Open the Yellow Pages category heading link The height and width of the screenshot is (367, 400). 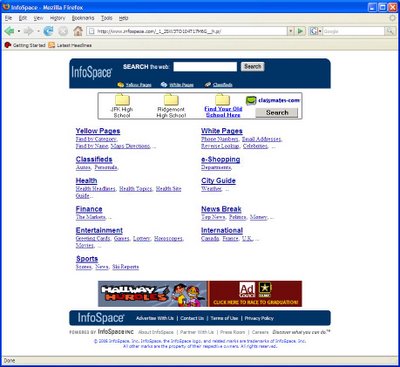click(x=98, y=131)
